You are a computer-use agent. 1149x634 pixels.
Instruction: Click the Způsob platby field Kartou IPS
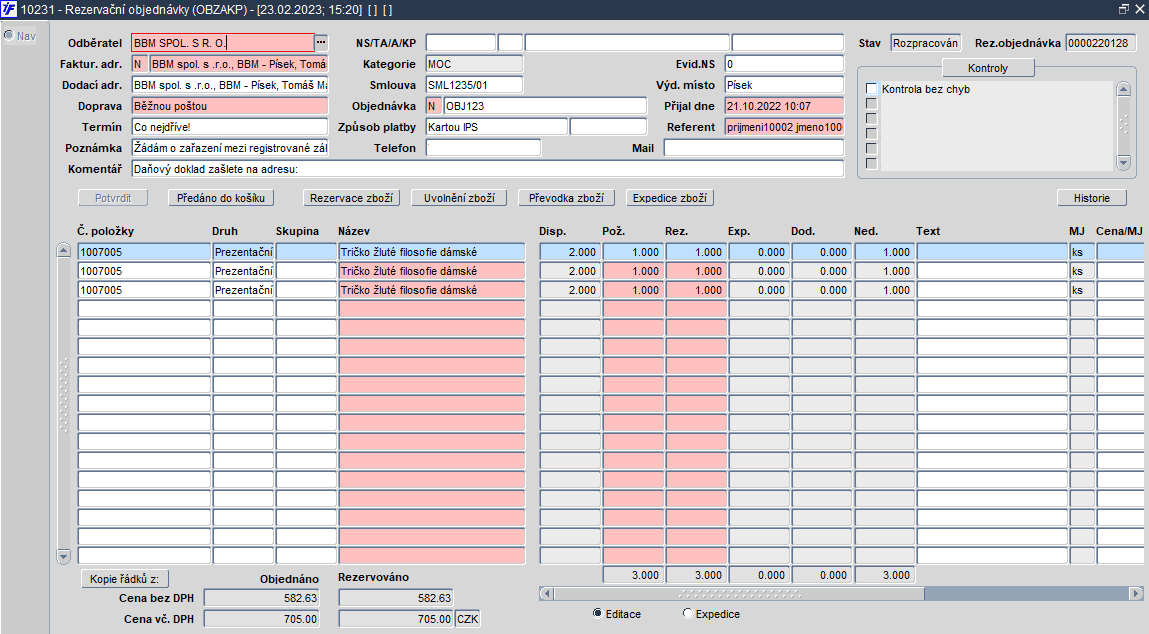coord(497,127)
